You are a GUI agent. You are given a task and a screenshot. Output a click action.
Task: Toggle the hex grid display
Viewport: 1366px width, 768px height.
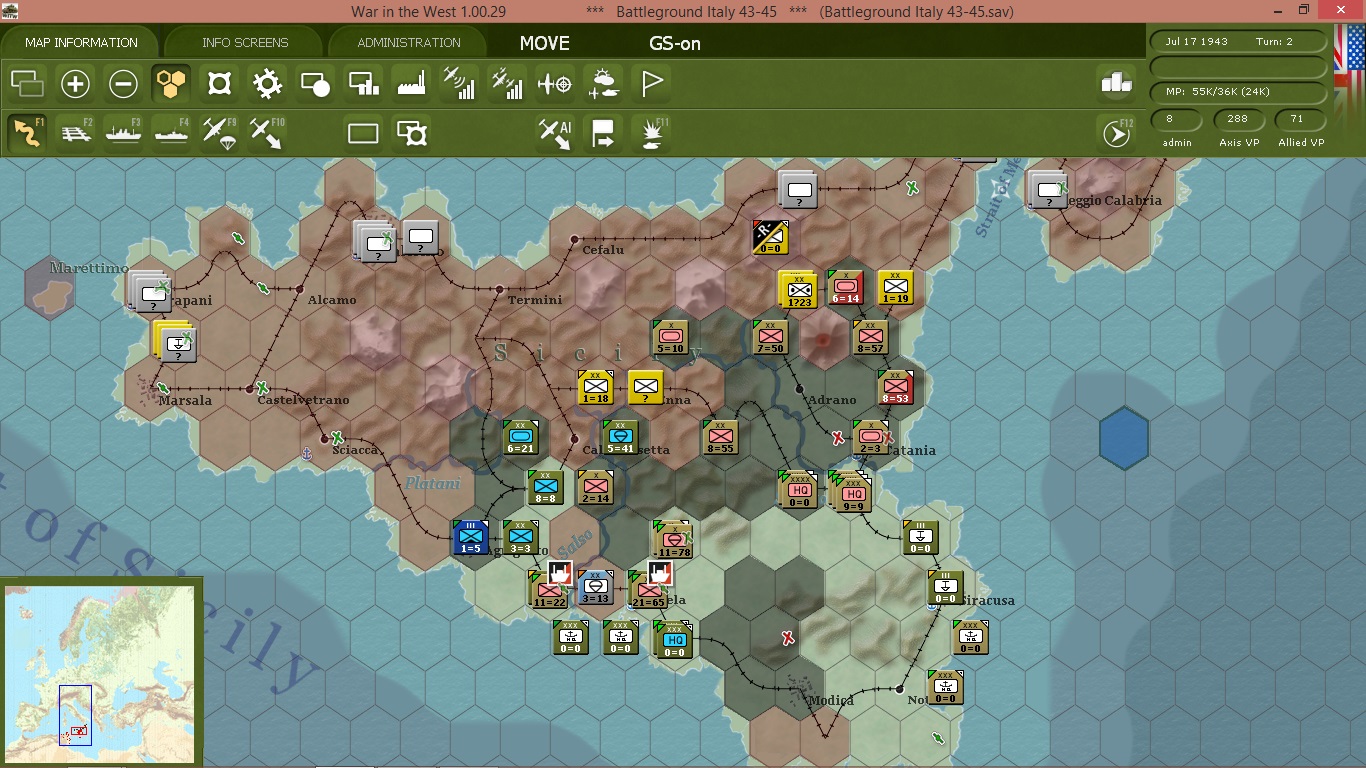(171, 84)
